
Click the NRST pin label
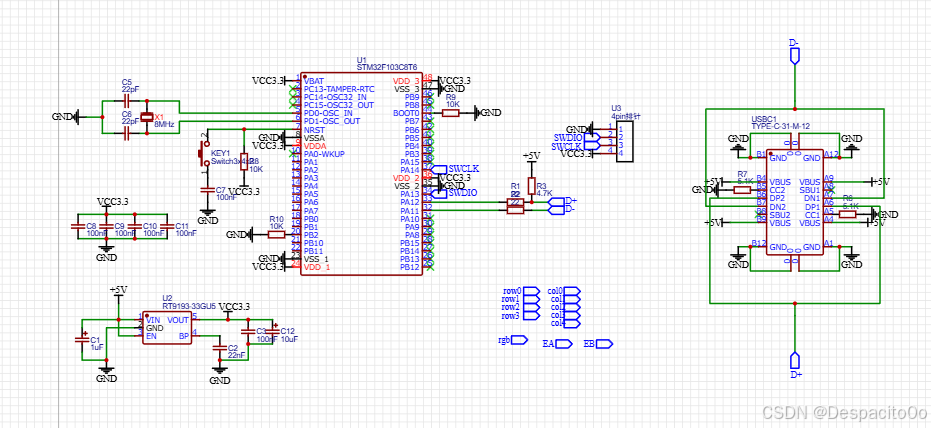(x=314, y=129)
